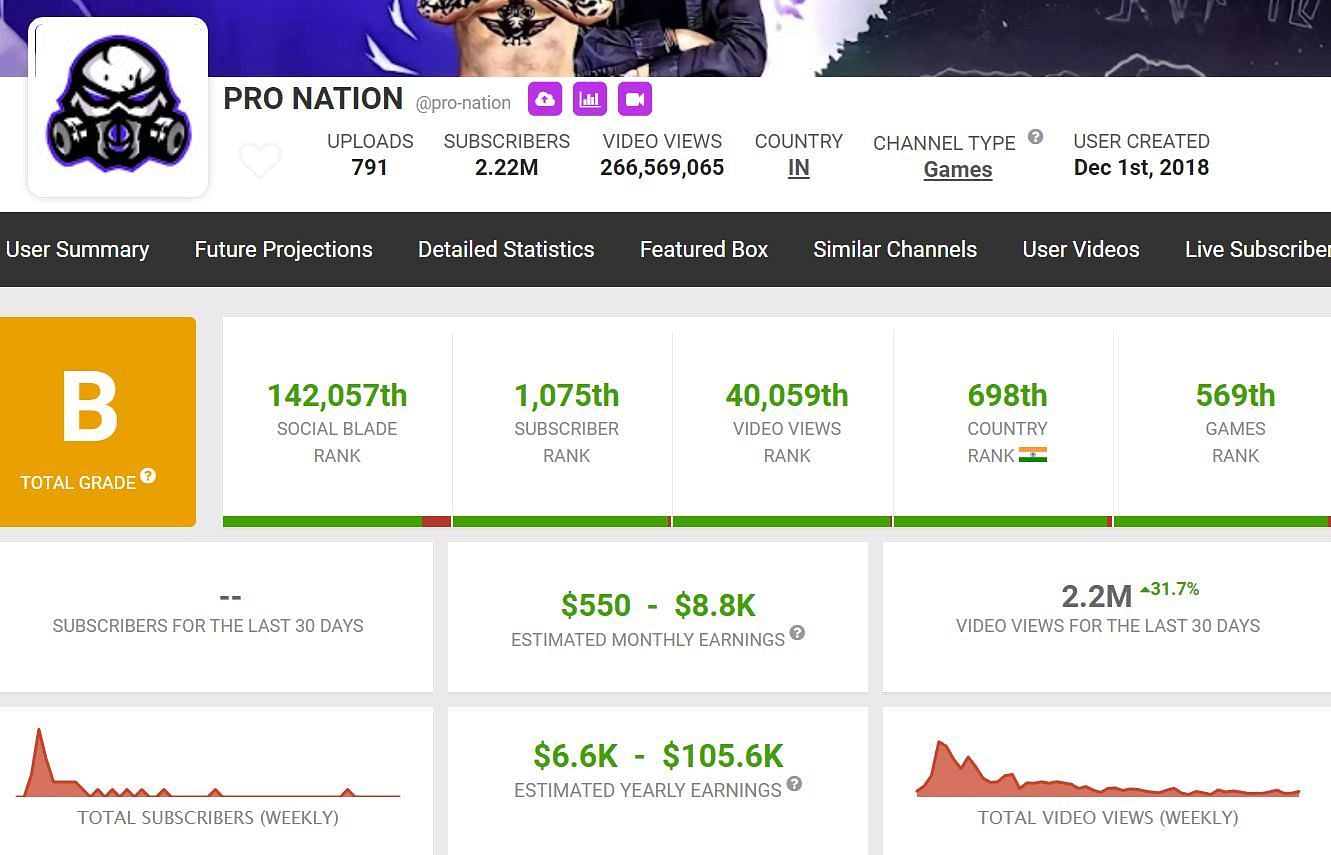Click the Total Video Views weekly chart

(1108, 768)
